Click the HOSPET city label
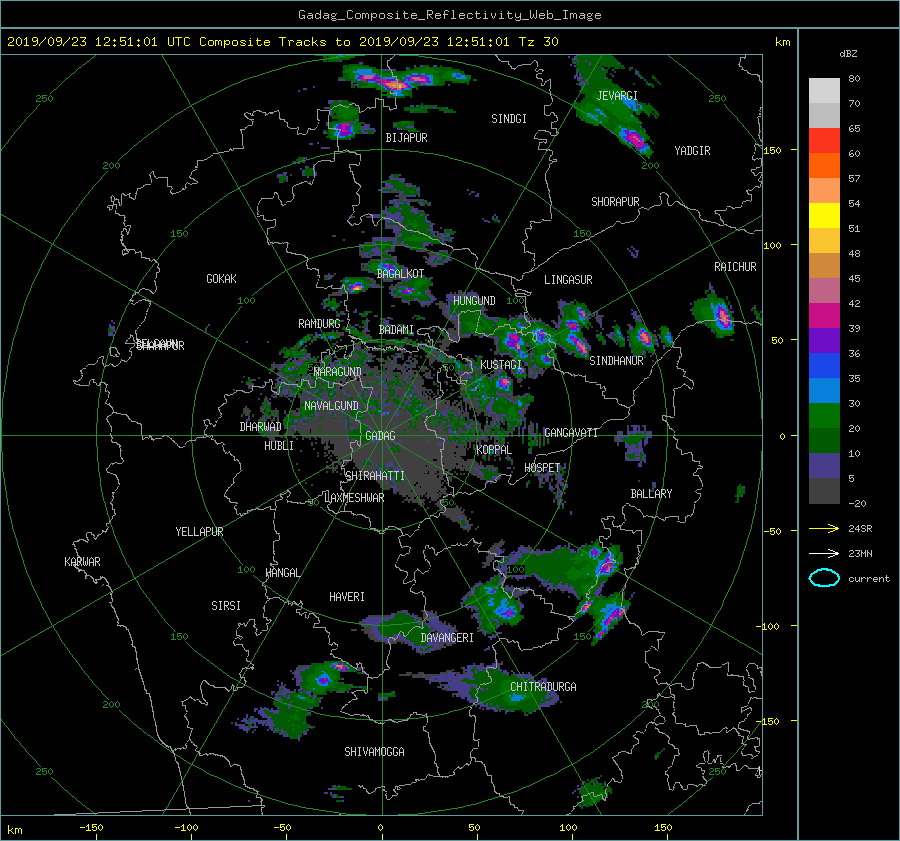 tap(542, 468)
